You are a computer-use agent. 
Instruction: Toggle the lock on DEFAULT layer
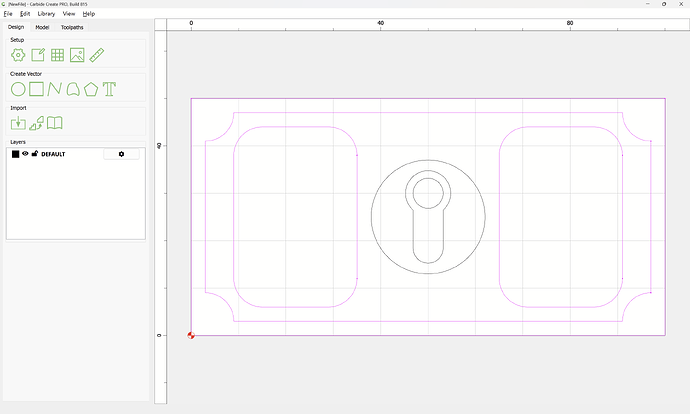click(35, 154)
